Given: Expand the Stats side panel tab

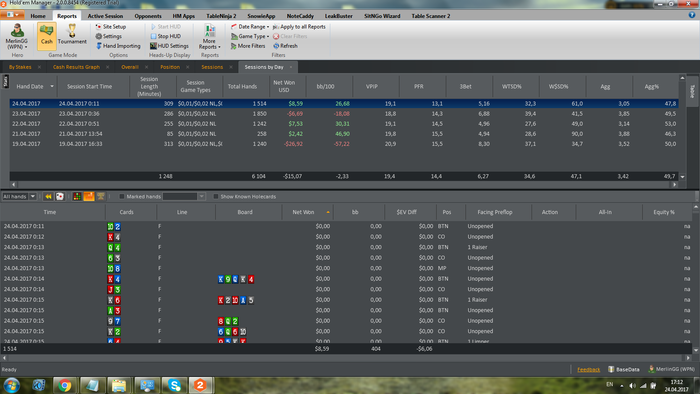Looking at the screenshot, I should 5,81.
